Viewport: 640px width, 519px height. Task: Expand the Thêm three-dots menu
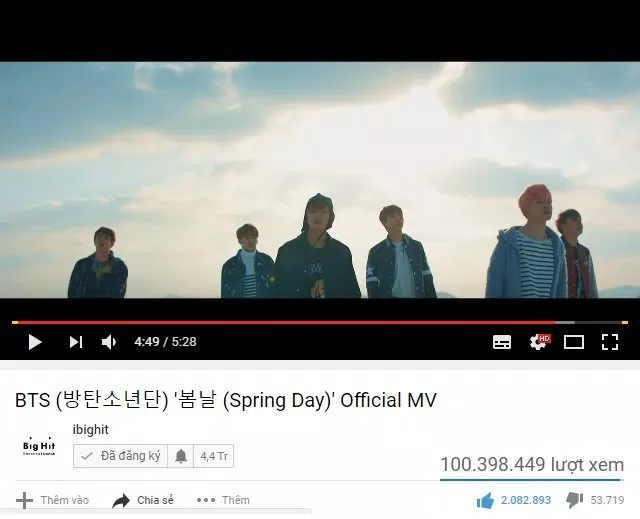(x=223, y=500)
